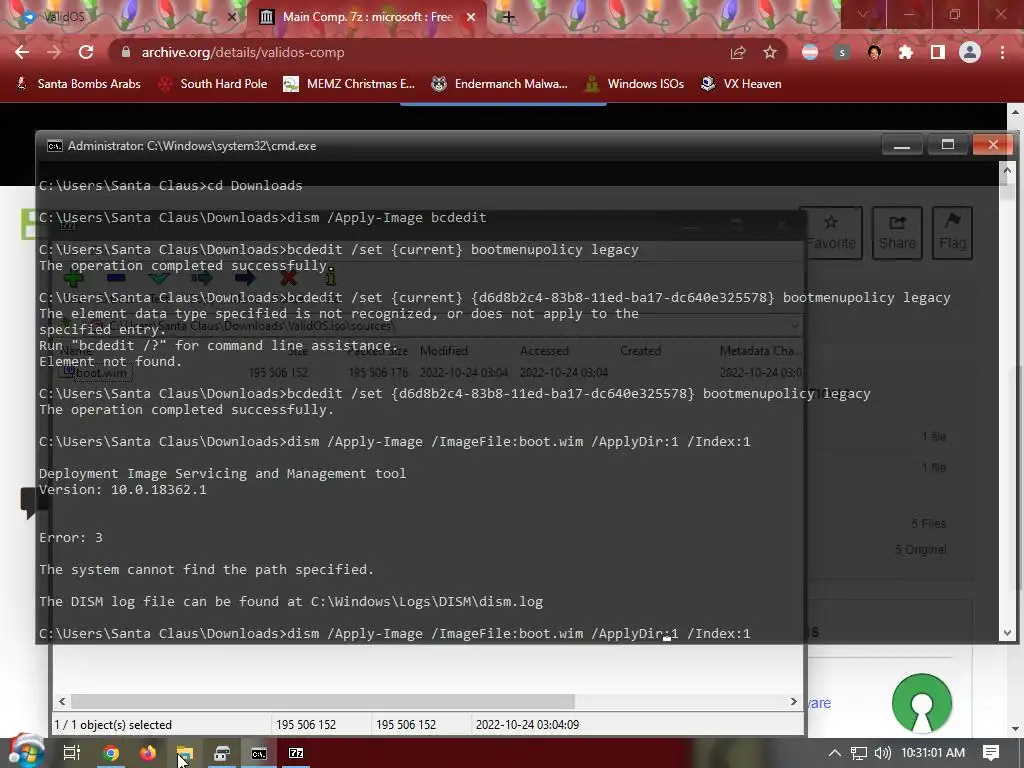Click the cmd.exe title bar icon
The width and height of the screenshot is (1024, 768).
coord(55,146)
